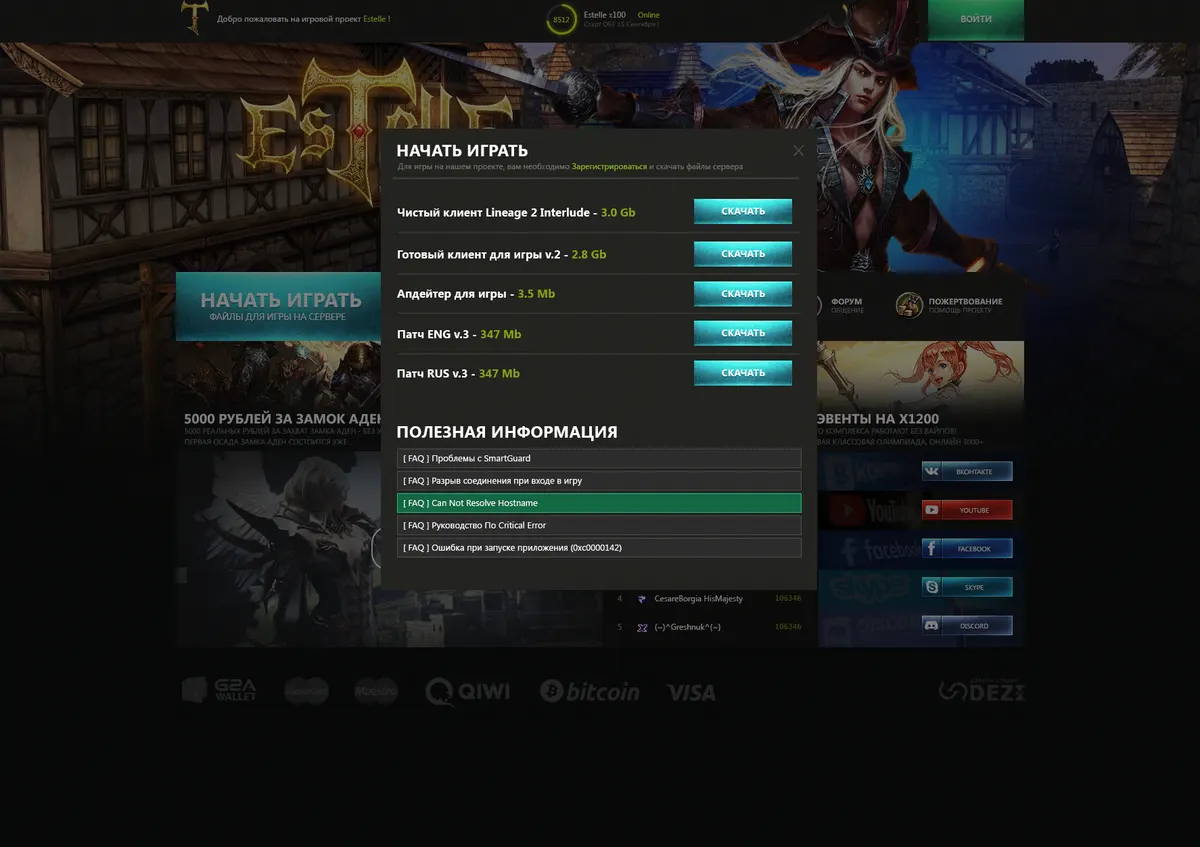1200x847 pixels.
Task: Click the 5000 РУБЛЕЙ ЗА ЗАМОК АДЕН headline
Action: pos(281,419)
